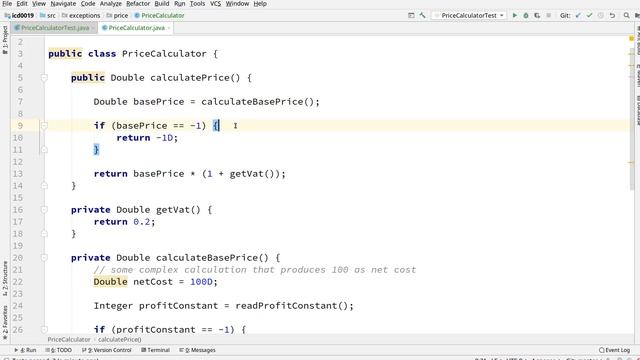This screenshot has width=640, height=360.
Task: Click the readProfitConstant() call on line 24
Action: pos(291,306)
